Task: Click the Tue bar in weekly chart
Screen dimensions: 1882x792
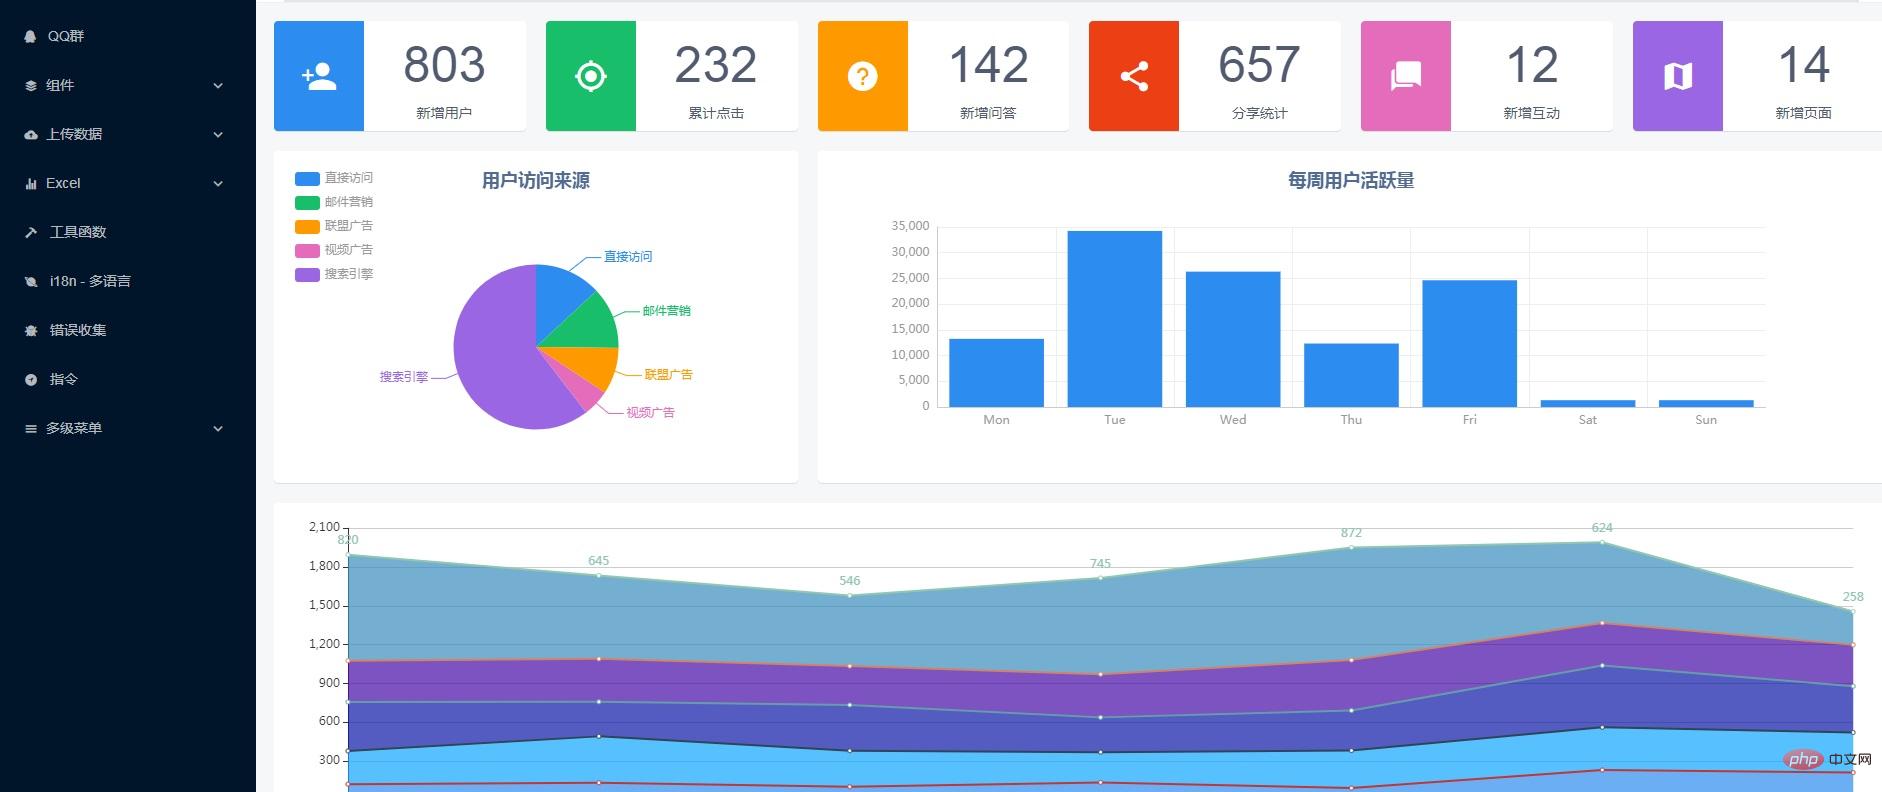Action: click(x=1114, y=318)
